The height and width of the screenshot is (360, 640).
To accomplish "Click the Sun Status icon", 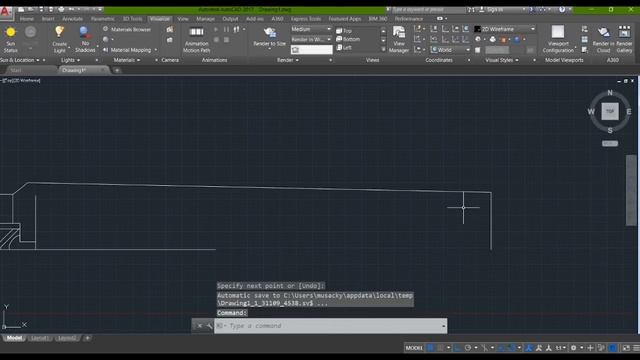I will point(11,32).
